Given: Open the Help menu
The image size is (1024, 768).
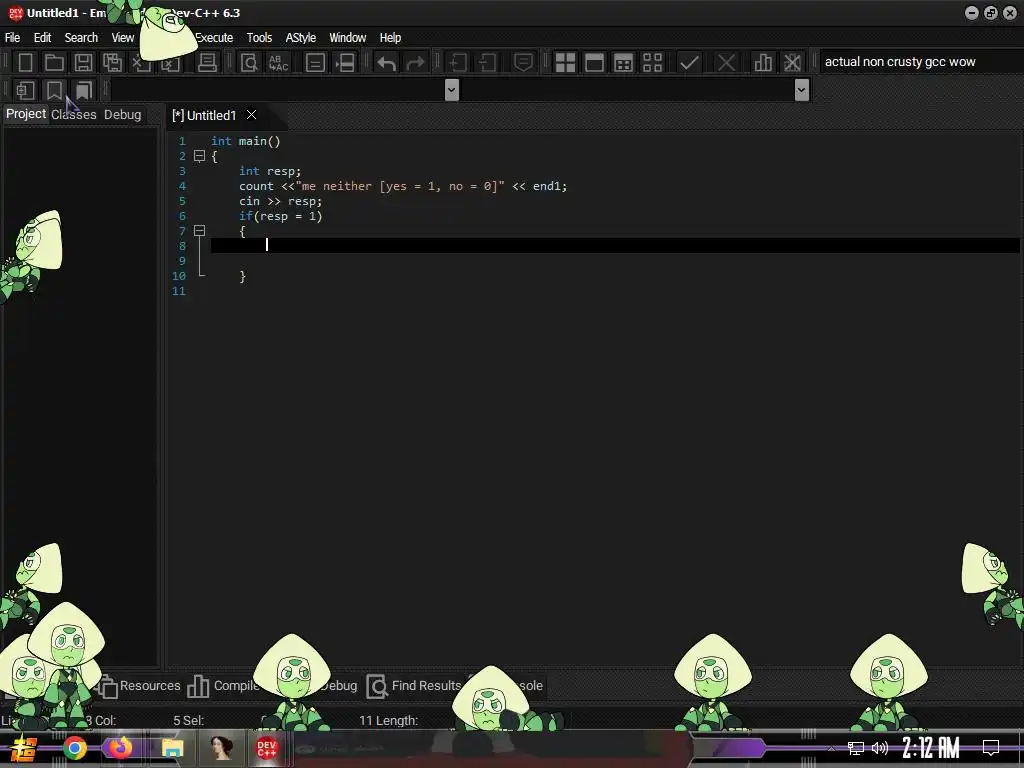Looking at the screenshot, I should tap(390, 38).
